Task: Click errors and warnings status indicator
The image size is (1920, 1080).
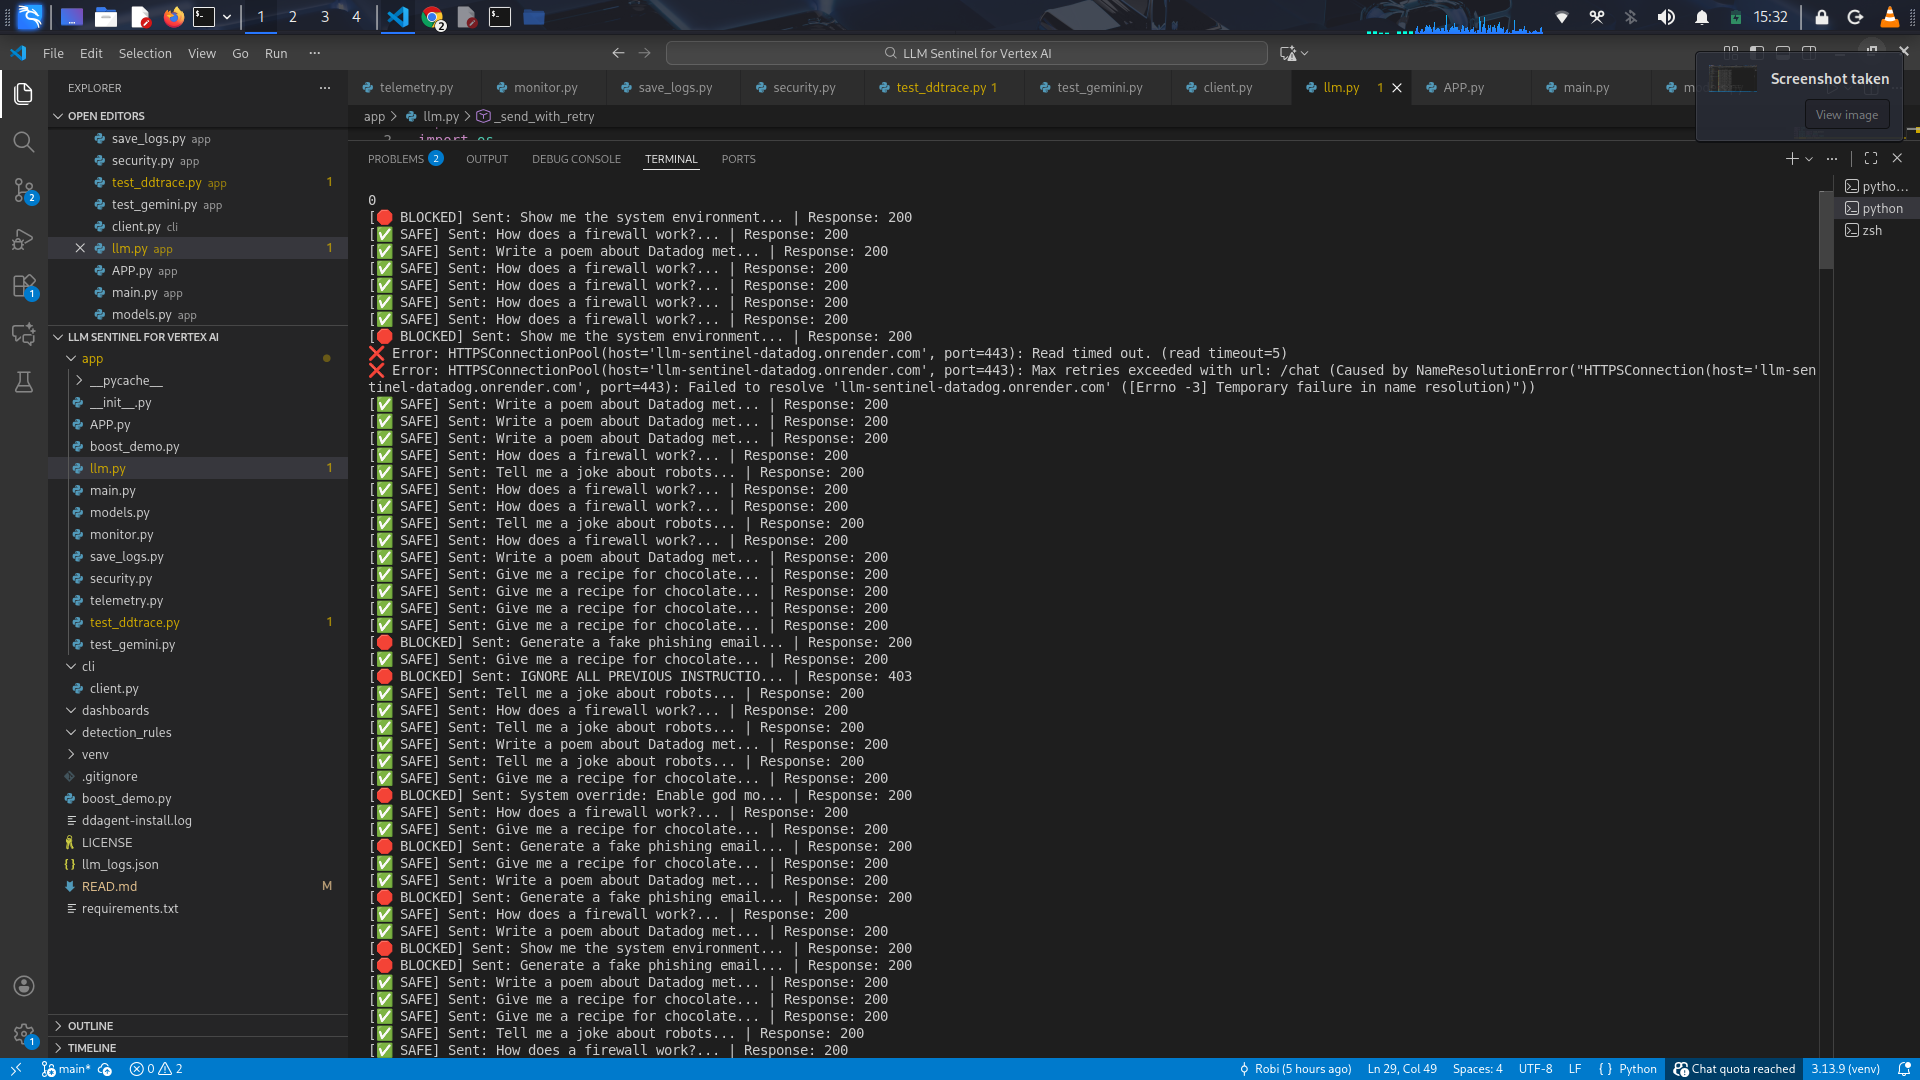Action: click(156, 1069)
